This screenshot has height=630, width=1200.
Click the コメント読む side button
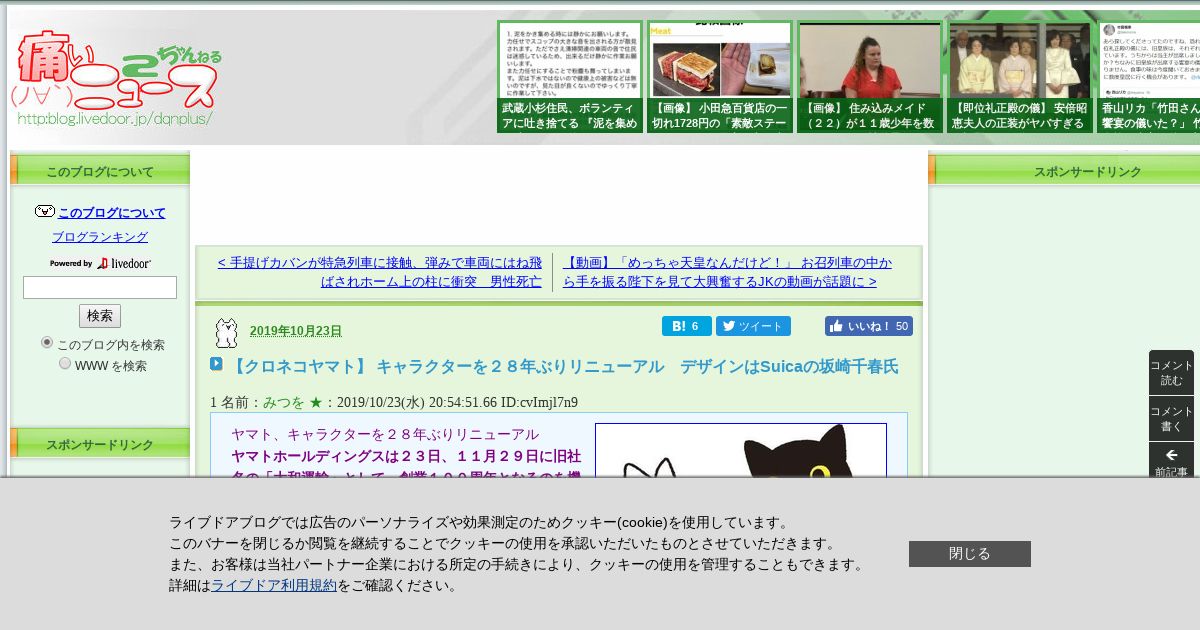(x=1171, y=373)
